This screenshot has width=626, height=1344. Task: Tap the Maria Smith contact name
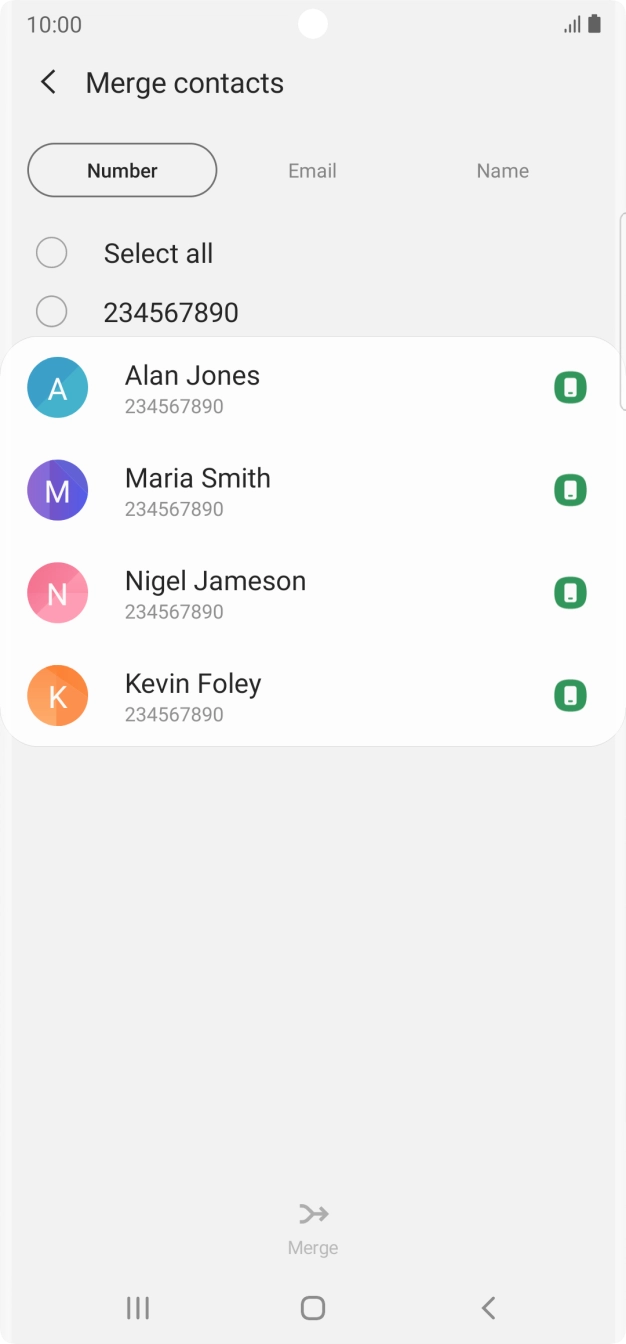point(198,478)
